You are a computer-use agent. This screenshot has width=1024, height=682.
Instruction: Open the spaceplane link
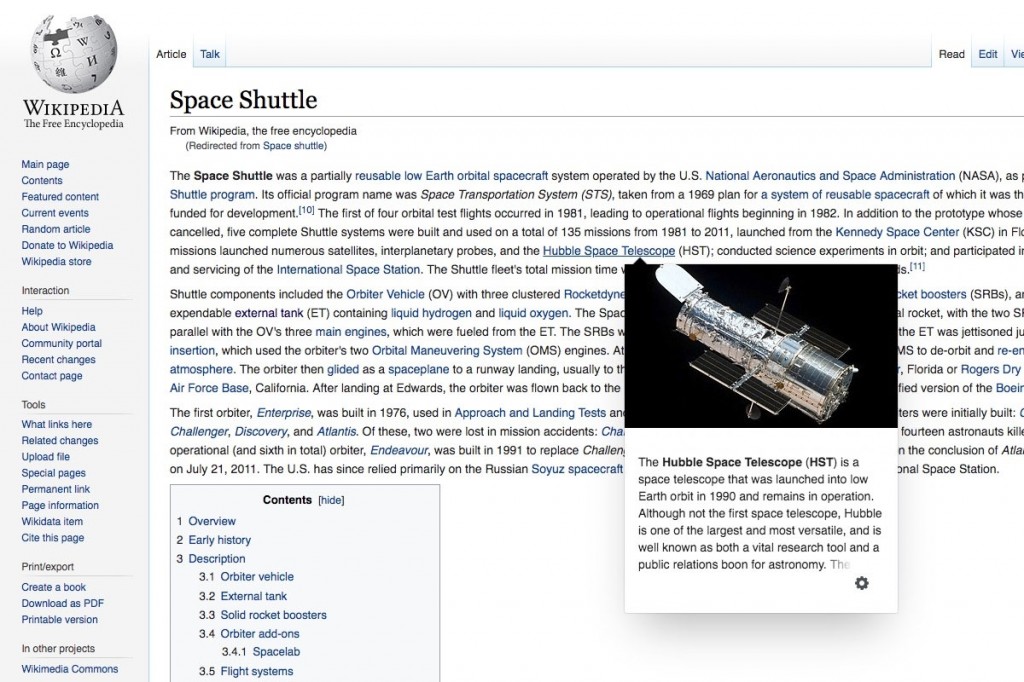pos(419,370)
